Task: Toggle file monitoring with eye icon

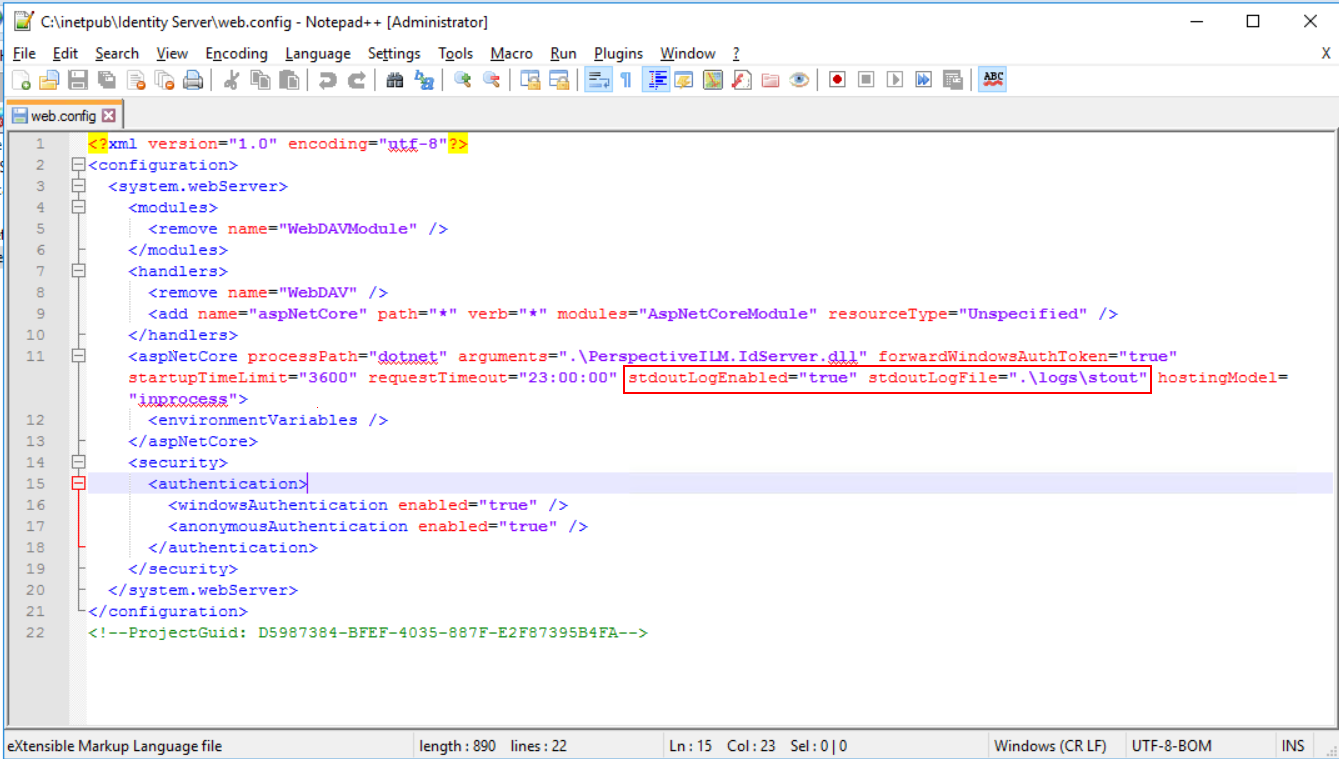Action: [x=799, y=81]
